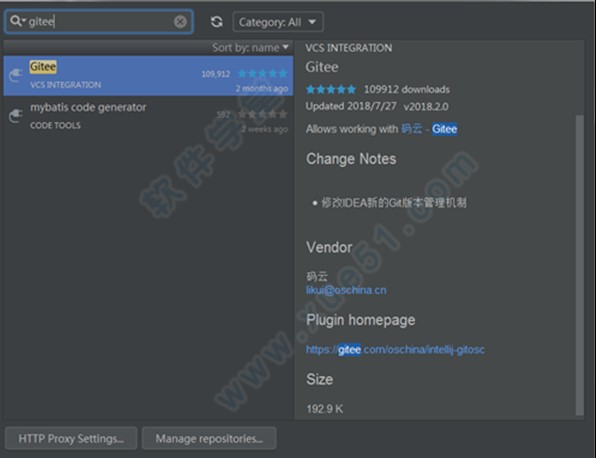Click the VCS INTEGRATION label in list
Screen dimensions: 596x458
tap(66, 85)
